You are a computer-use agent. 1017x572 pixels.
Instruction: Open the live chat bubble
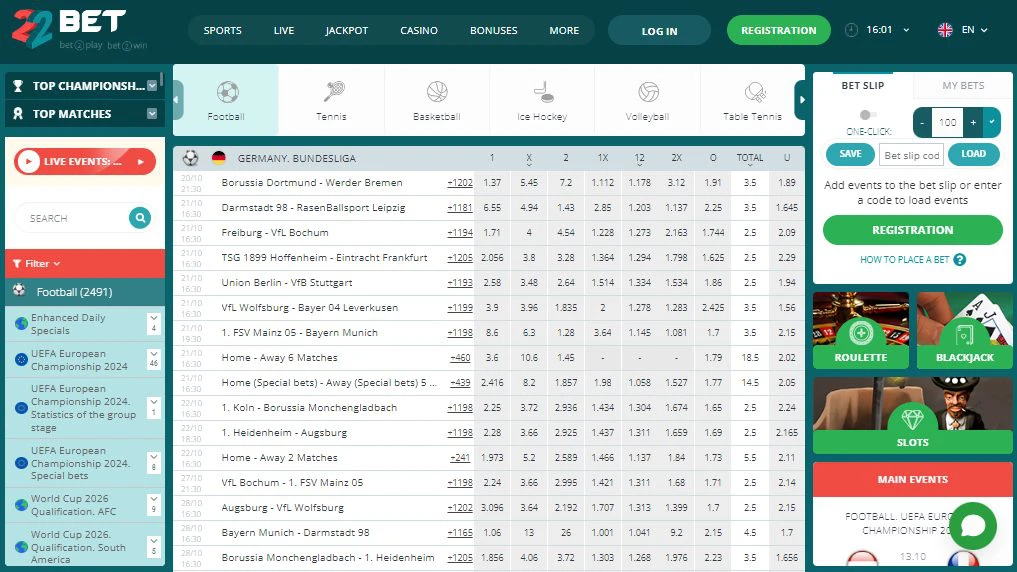click(973, 526)
